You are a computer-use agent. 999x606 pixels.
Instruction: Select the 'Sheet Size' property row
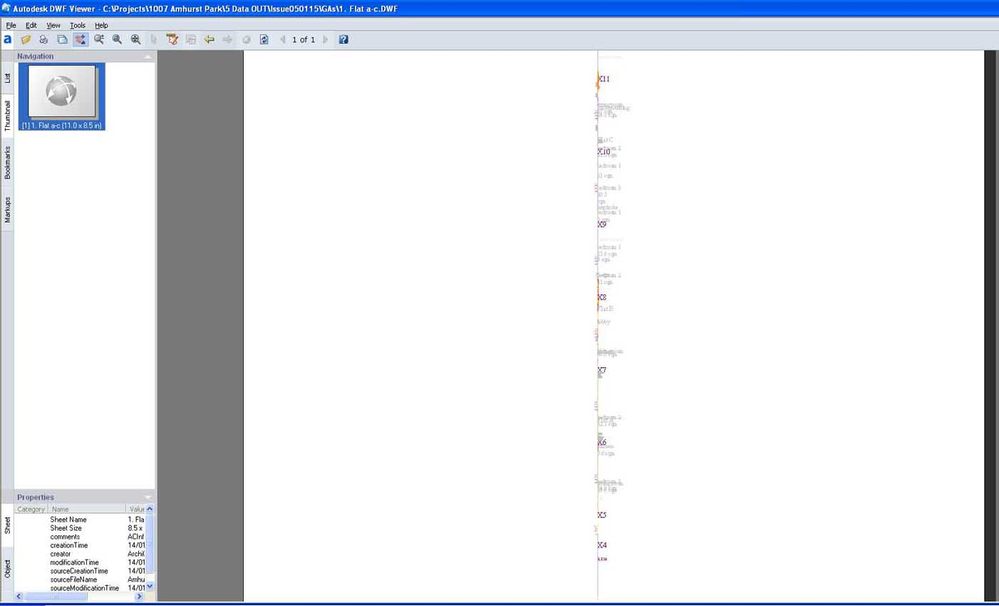click(80, 528)
